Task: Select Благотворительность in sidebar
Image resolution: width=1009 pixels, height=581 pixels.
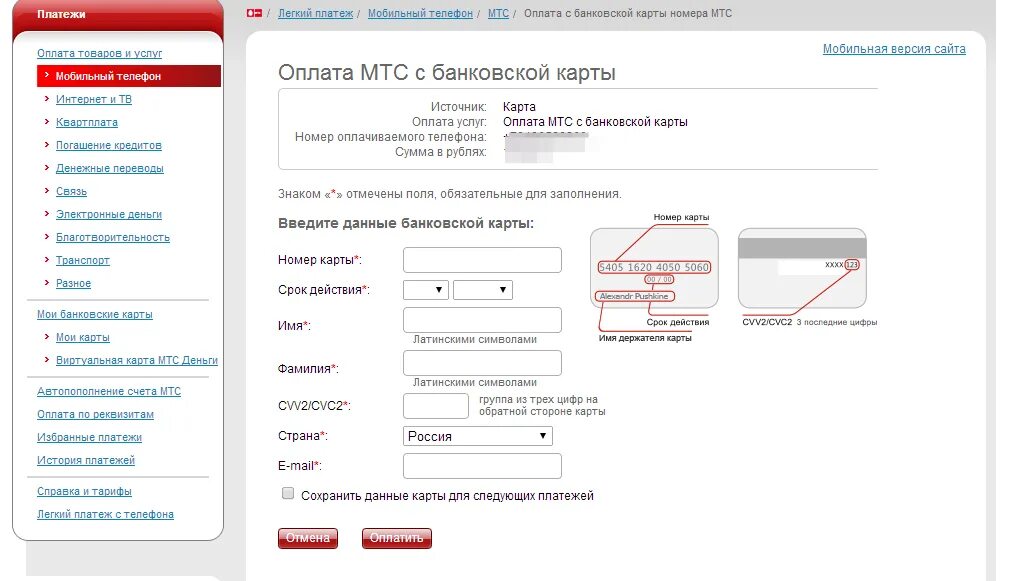Action: click(113, 237)
